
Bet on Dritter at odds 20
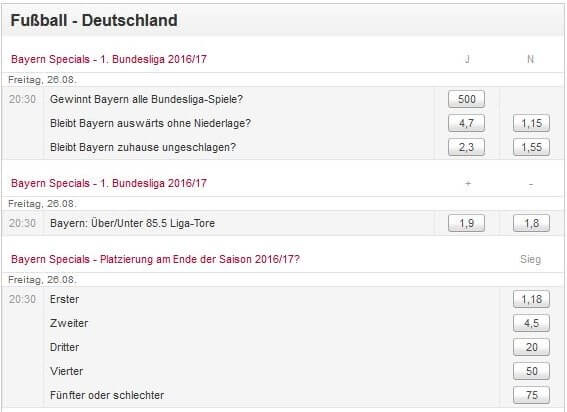[531, 347]
